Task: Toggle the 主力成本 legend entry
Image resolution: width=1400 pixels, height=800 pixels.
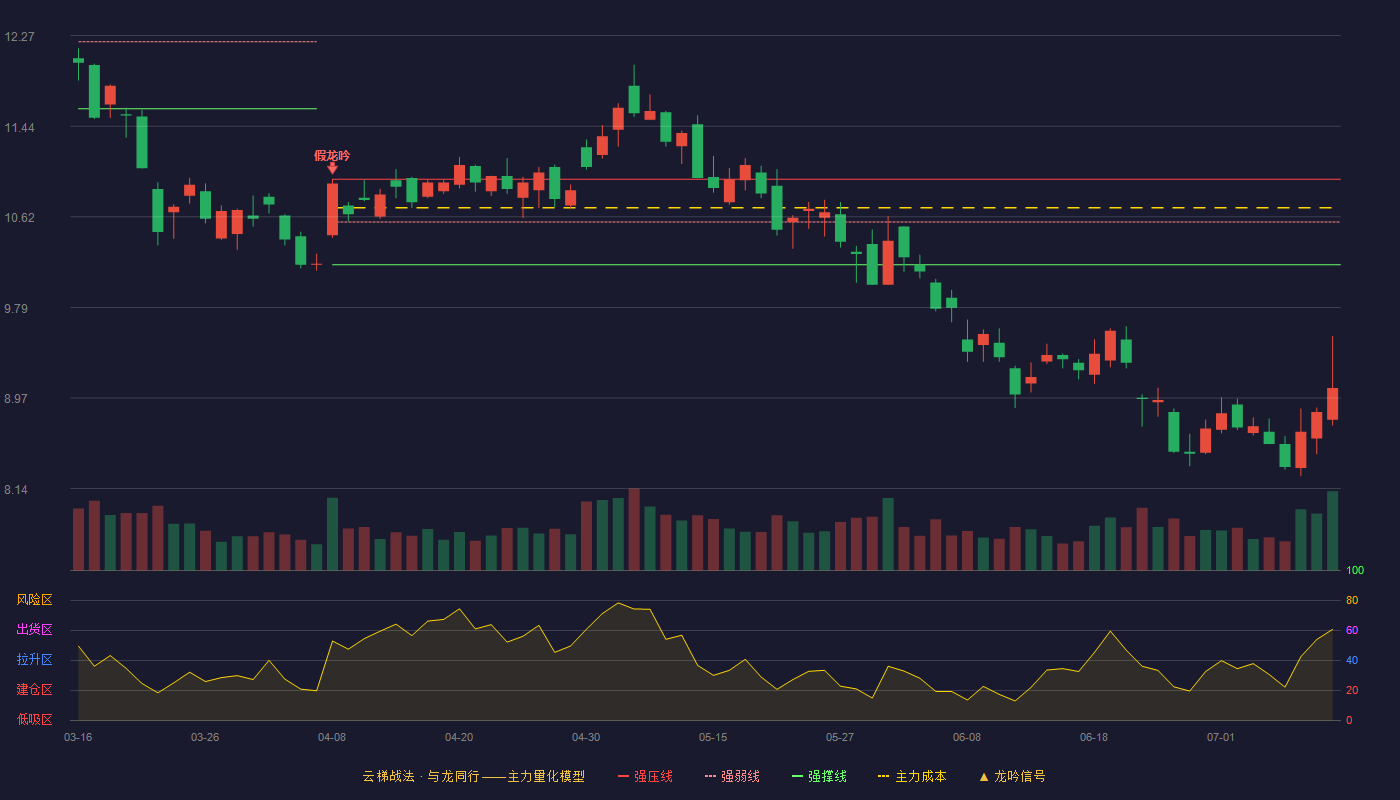Action: click(x=912, y=776)
